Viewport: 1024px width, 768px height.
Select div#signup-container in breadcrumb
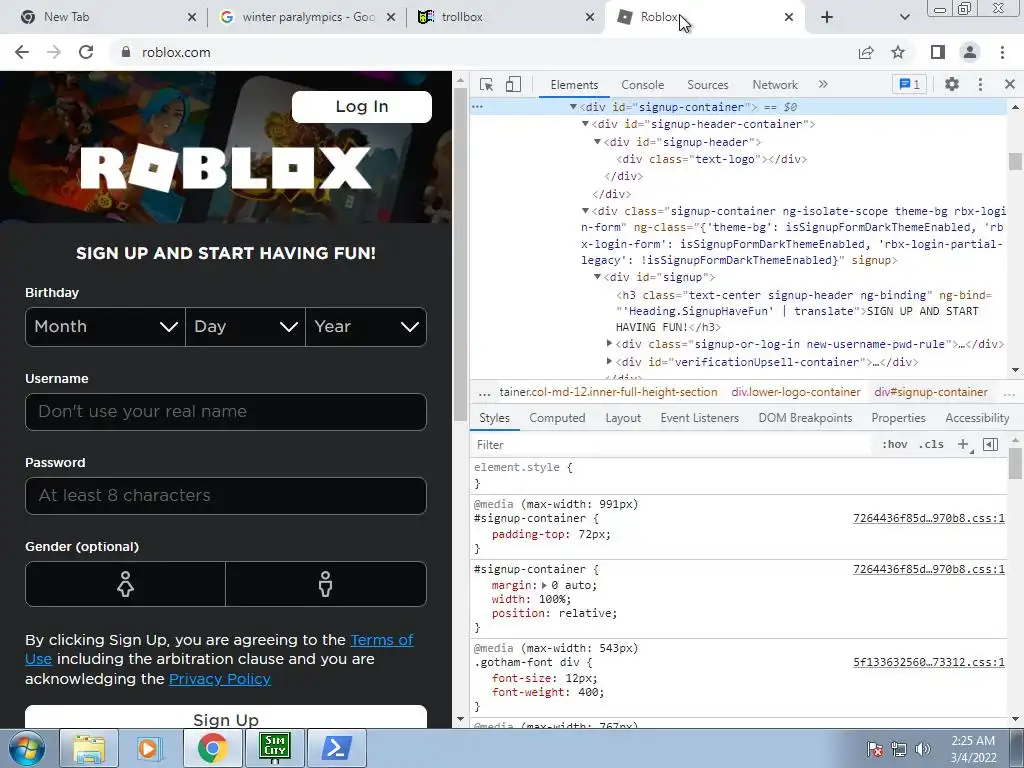931,392
